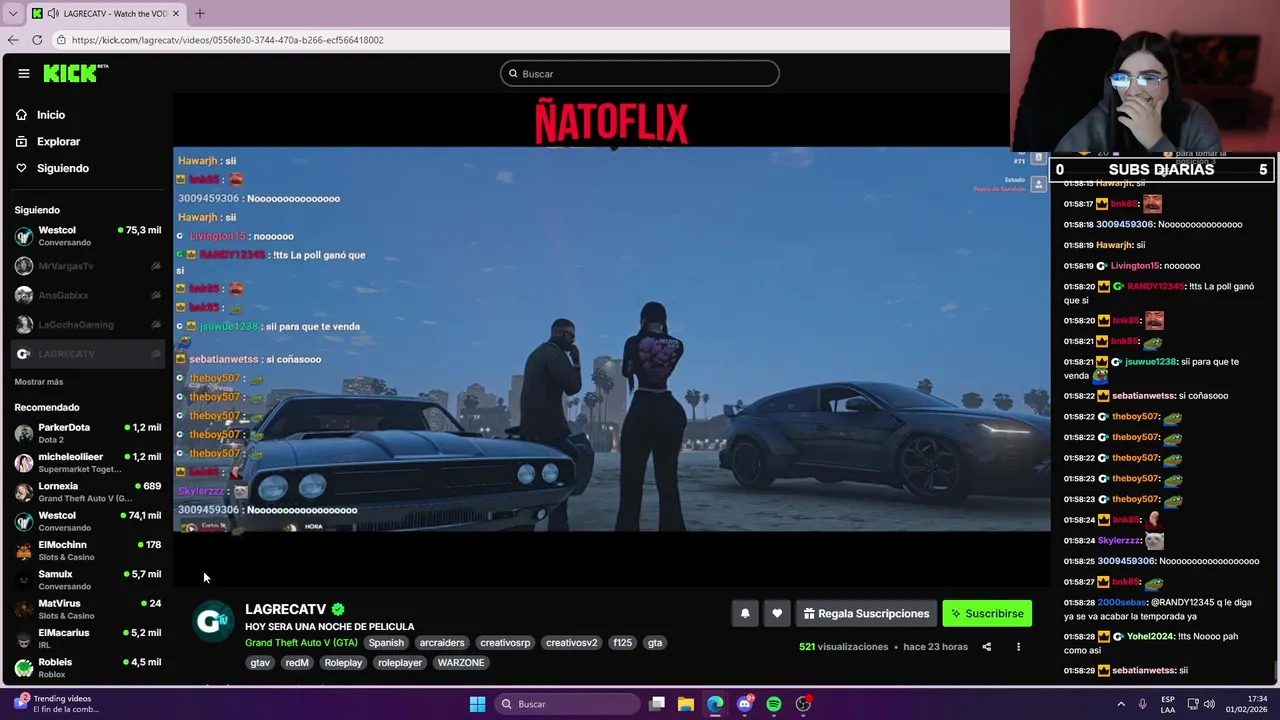Go back in the browser
Image resolution: width=1280 pixels, height=720 pixels.
(x=12, y=40)
